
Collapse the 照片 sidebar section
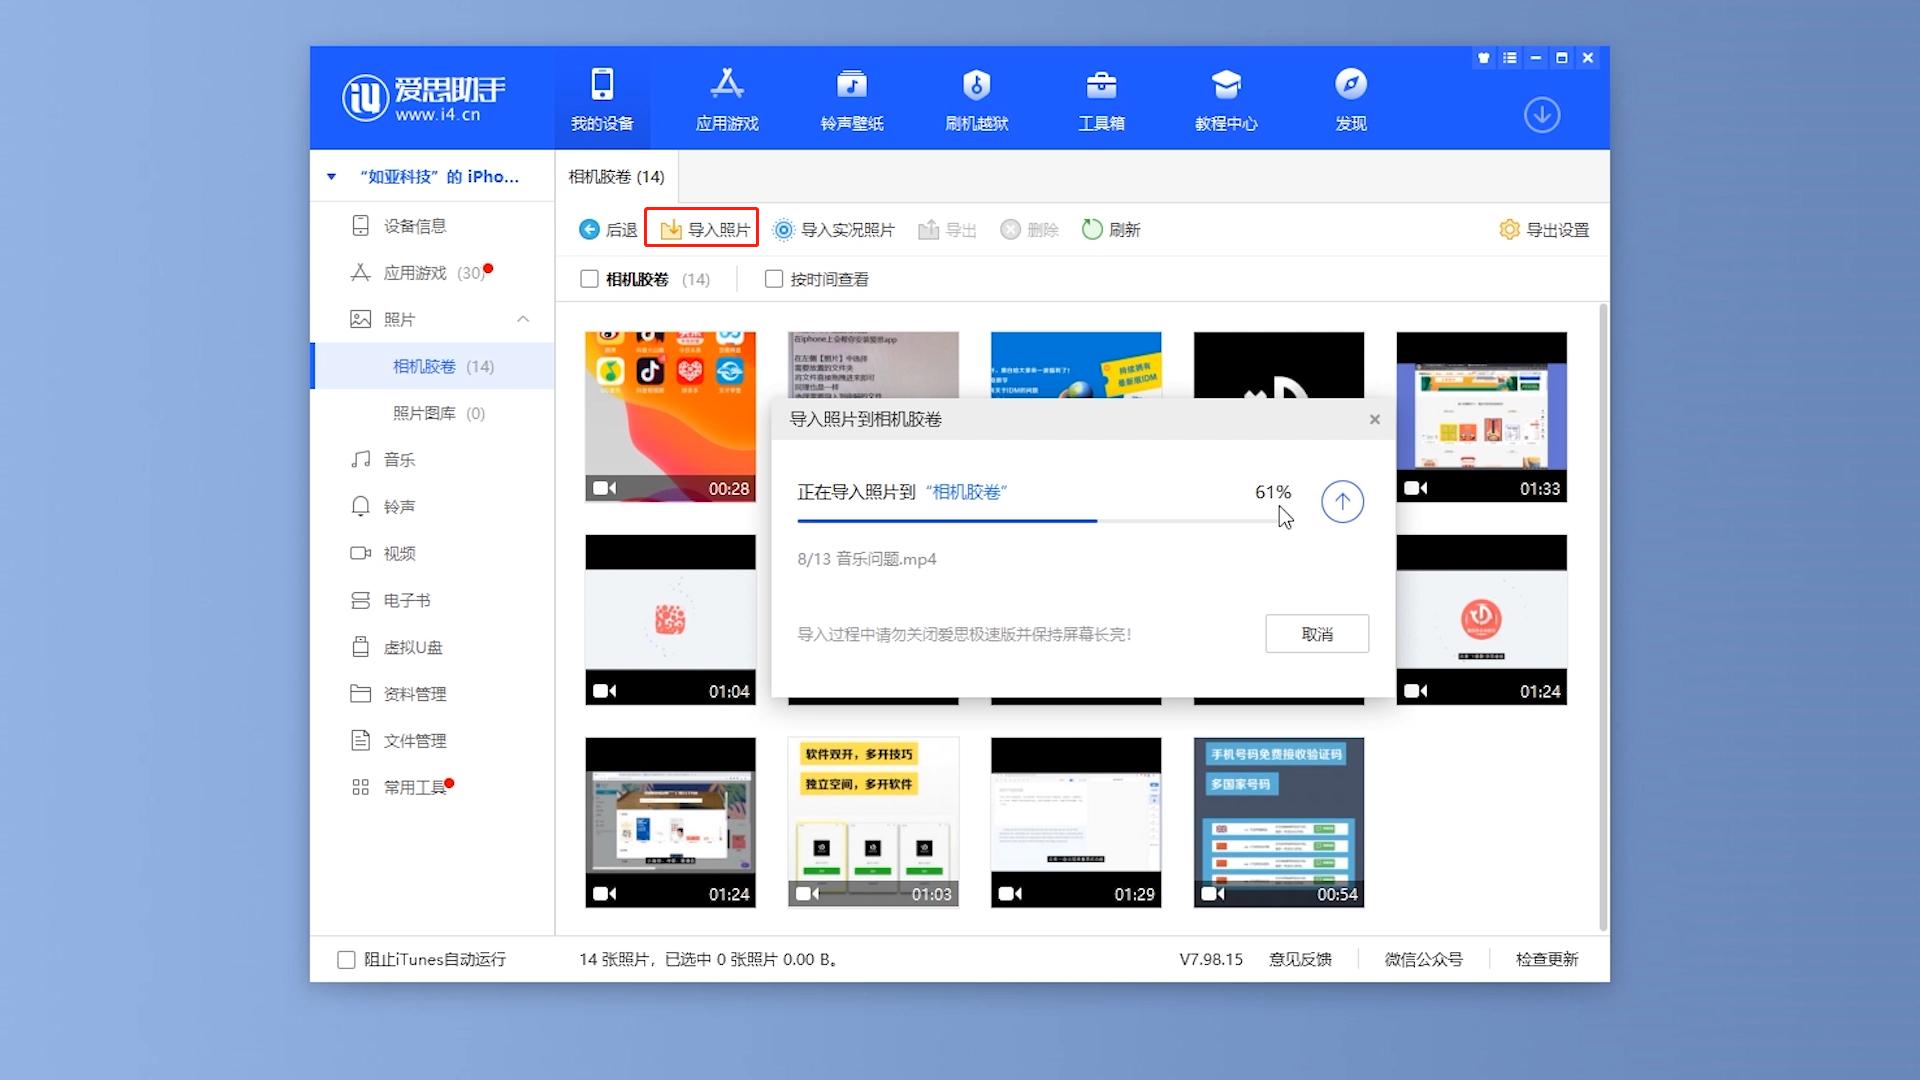coord(523,319)
